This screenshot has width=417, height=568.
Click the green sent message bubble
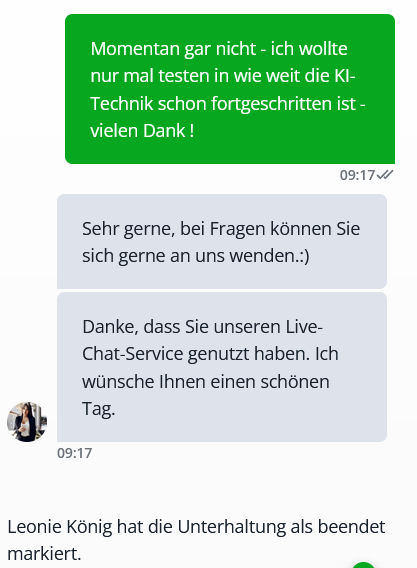(230, 89)
